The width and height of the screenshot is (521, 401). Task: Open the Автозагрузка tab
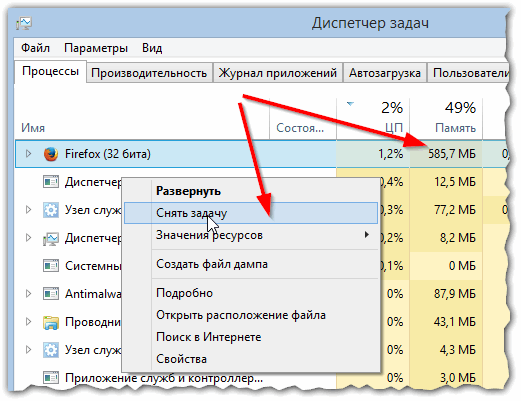pyautogui.click(x=385, y=73)
